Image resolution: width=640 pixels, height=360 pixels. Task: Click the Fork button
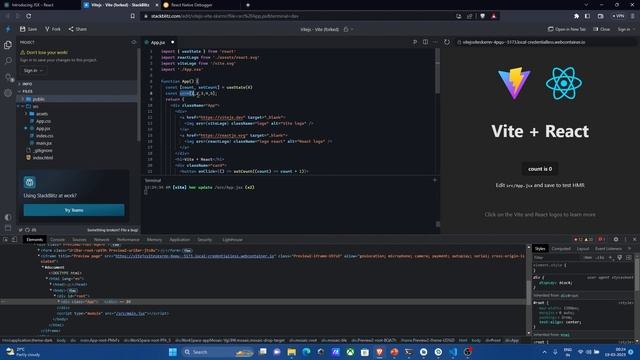pyautogui.click(x=53, y=29)
